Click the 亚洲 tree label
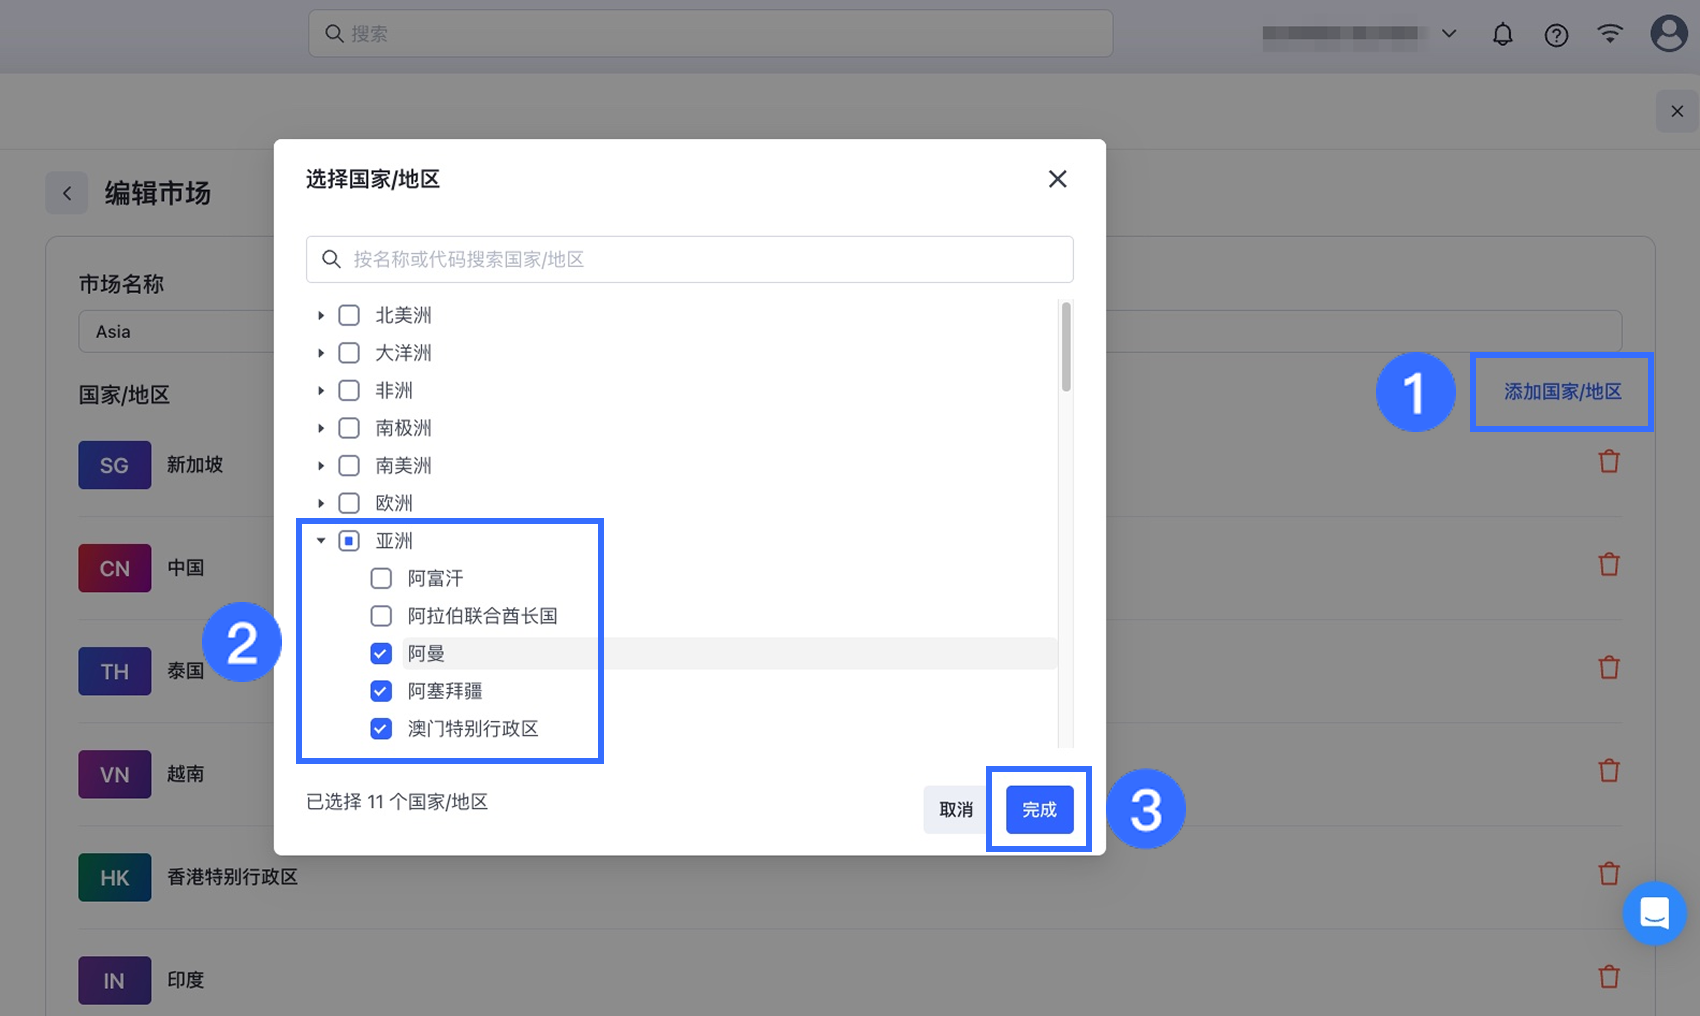 click(394, 541)
